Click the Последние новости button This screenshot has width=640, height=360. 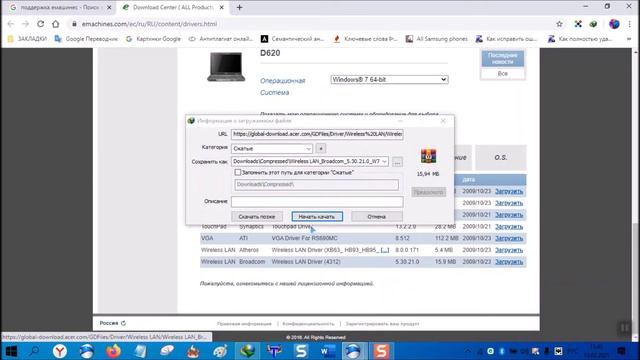(x=502, y=58)
